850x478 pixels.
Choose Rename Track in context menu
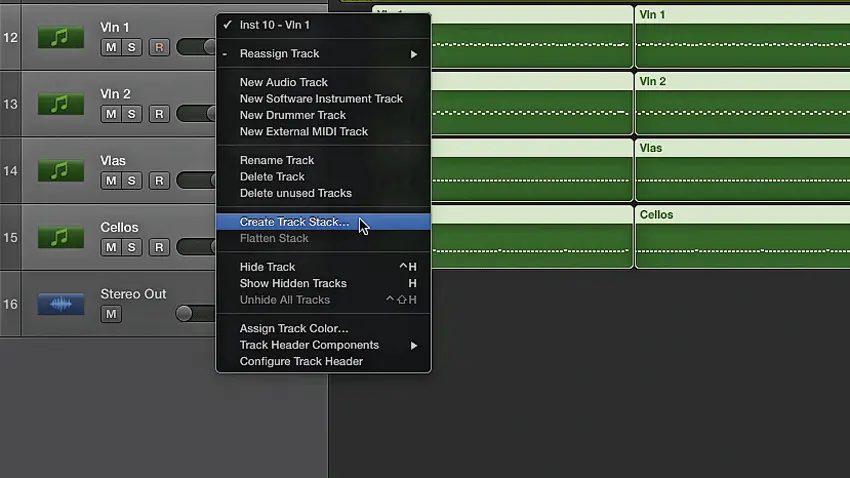pos(277,160)
